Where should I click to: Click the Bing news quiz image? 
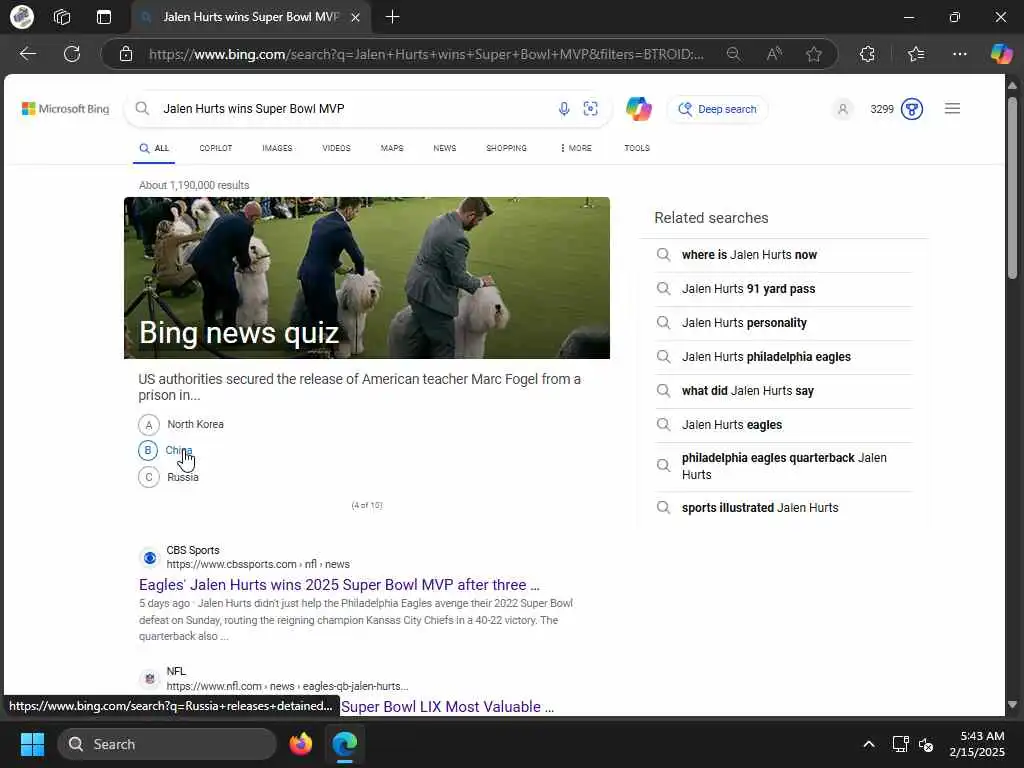[367, 278]
